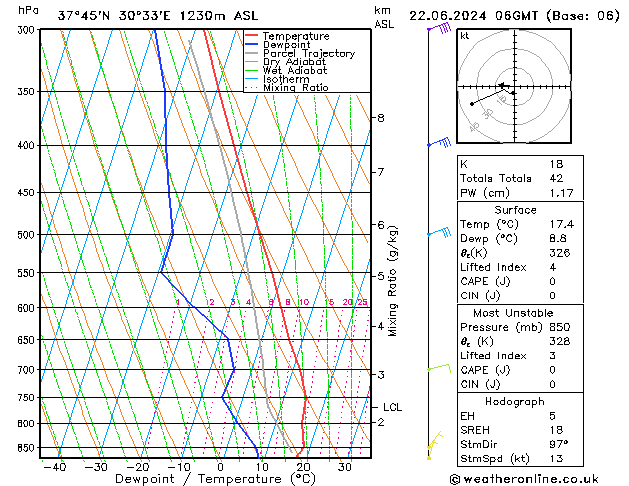Click the yellow-green wind barb near 700 hPa
The width and height of the screenshot is (629, 486).
pos(439,369)
